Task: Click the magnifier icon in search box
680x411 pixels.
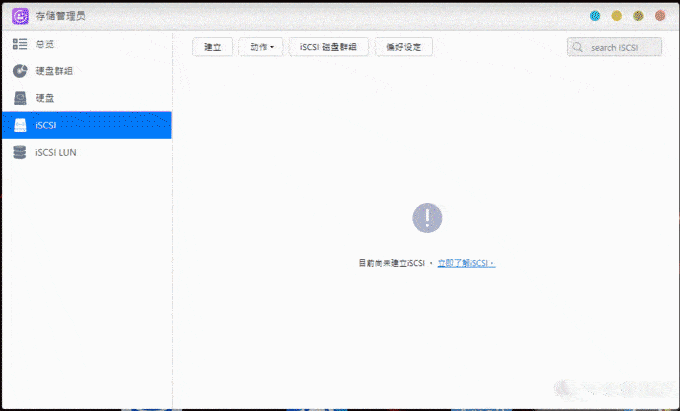Action: pos(578,47)
